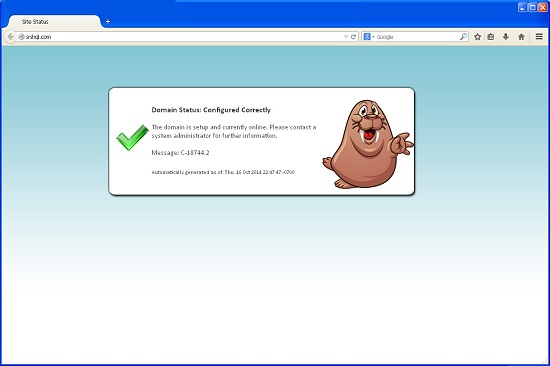Click the Domain Status: Configured Correctly heading

pyautogui.click(x=211, y=110)
